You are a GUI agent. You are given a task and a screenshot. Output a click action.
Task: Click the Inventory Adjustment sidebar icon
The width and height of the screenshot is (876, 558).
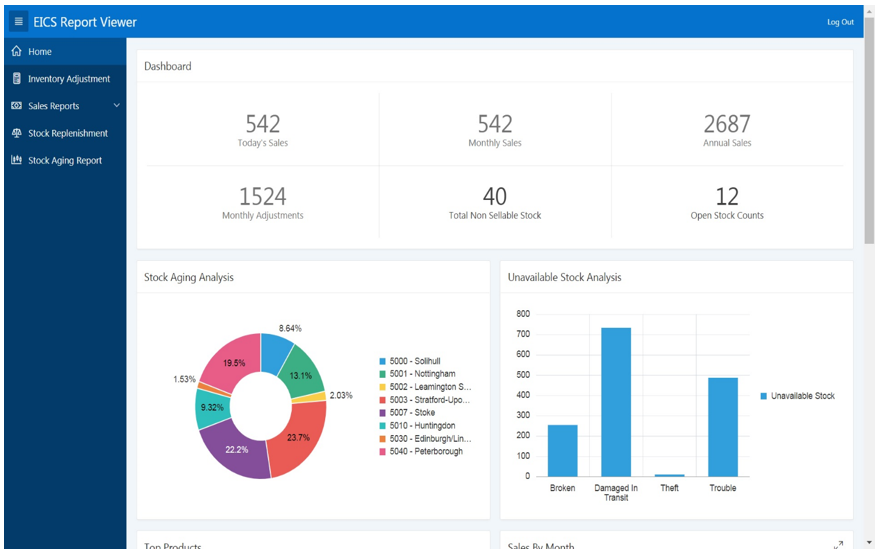(x=17, y=79)
